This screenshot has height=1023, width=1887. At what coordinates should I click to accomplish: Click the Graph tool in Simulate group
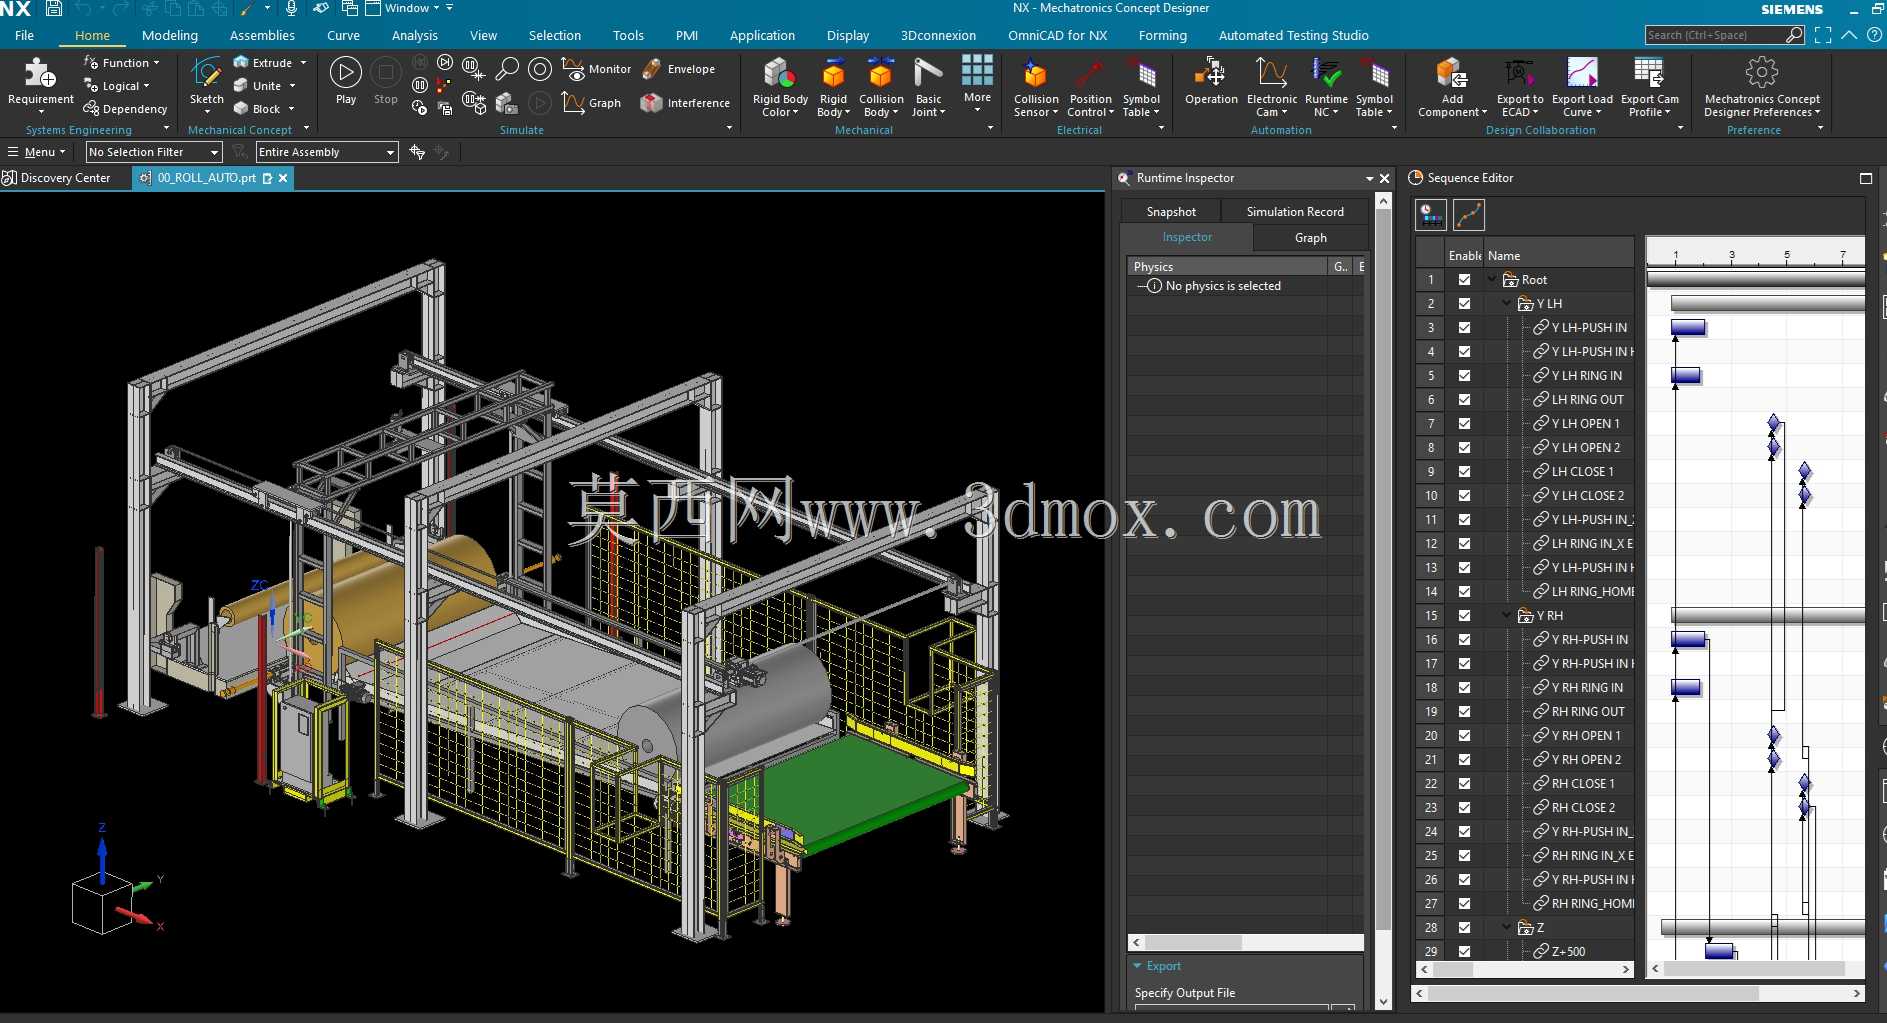pos(592,102)
